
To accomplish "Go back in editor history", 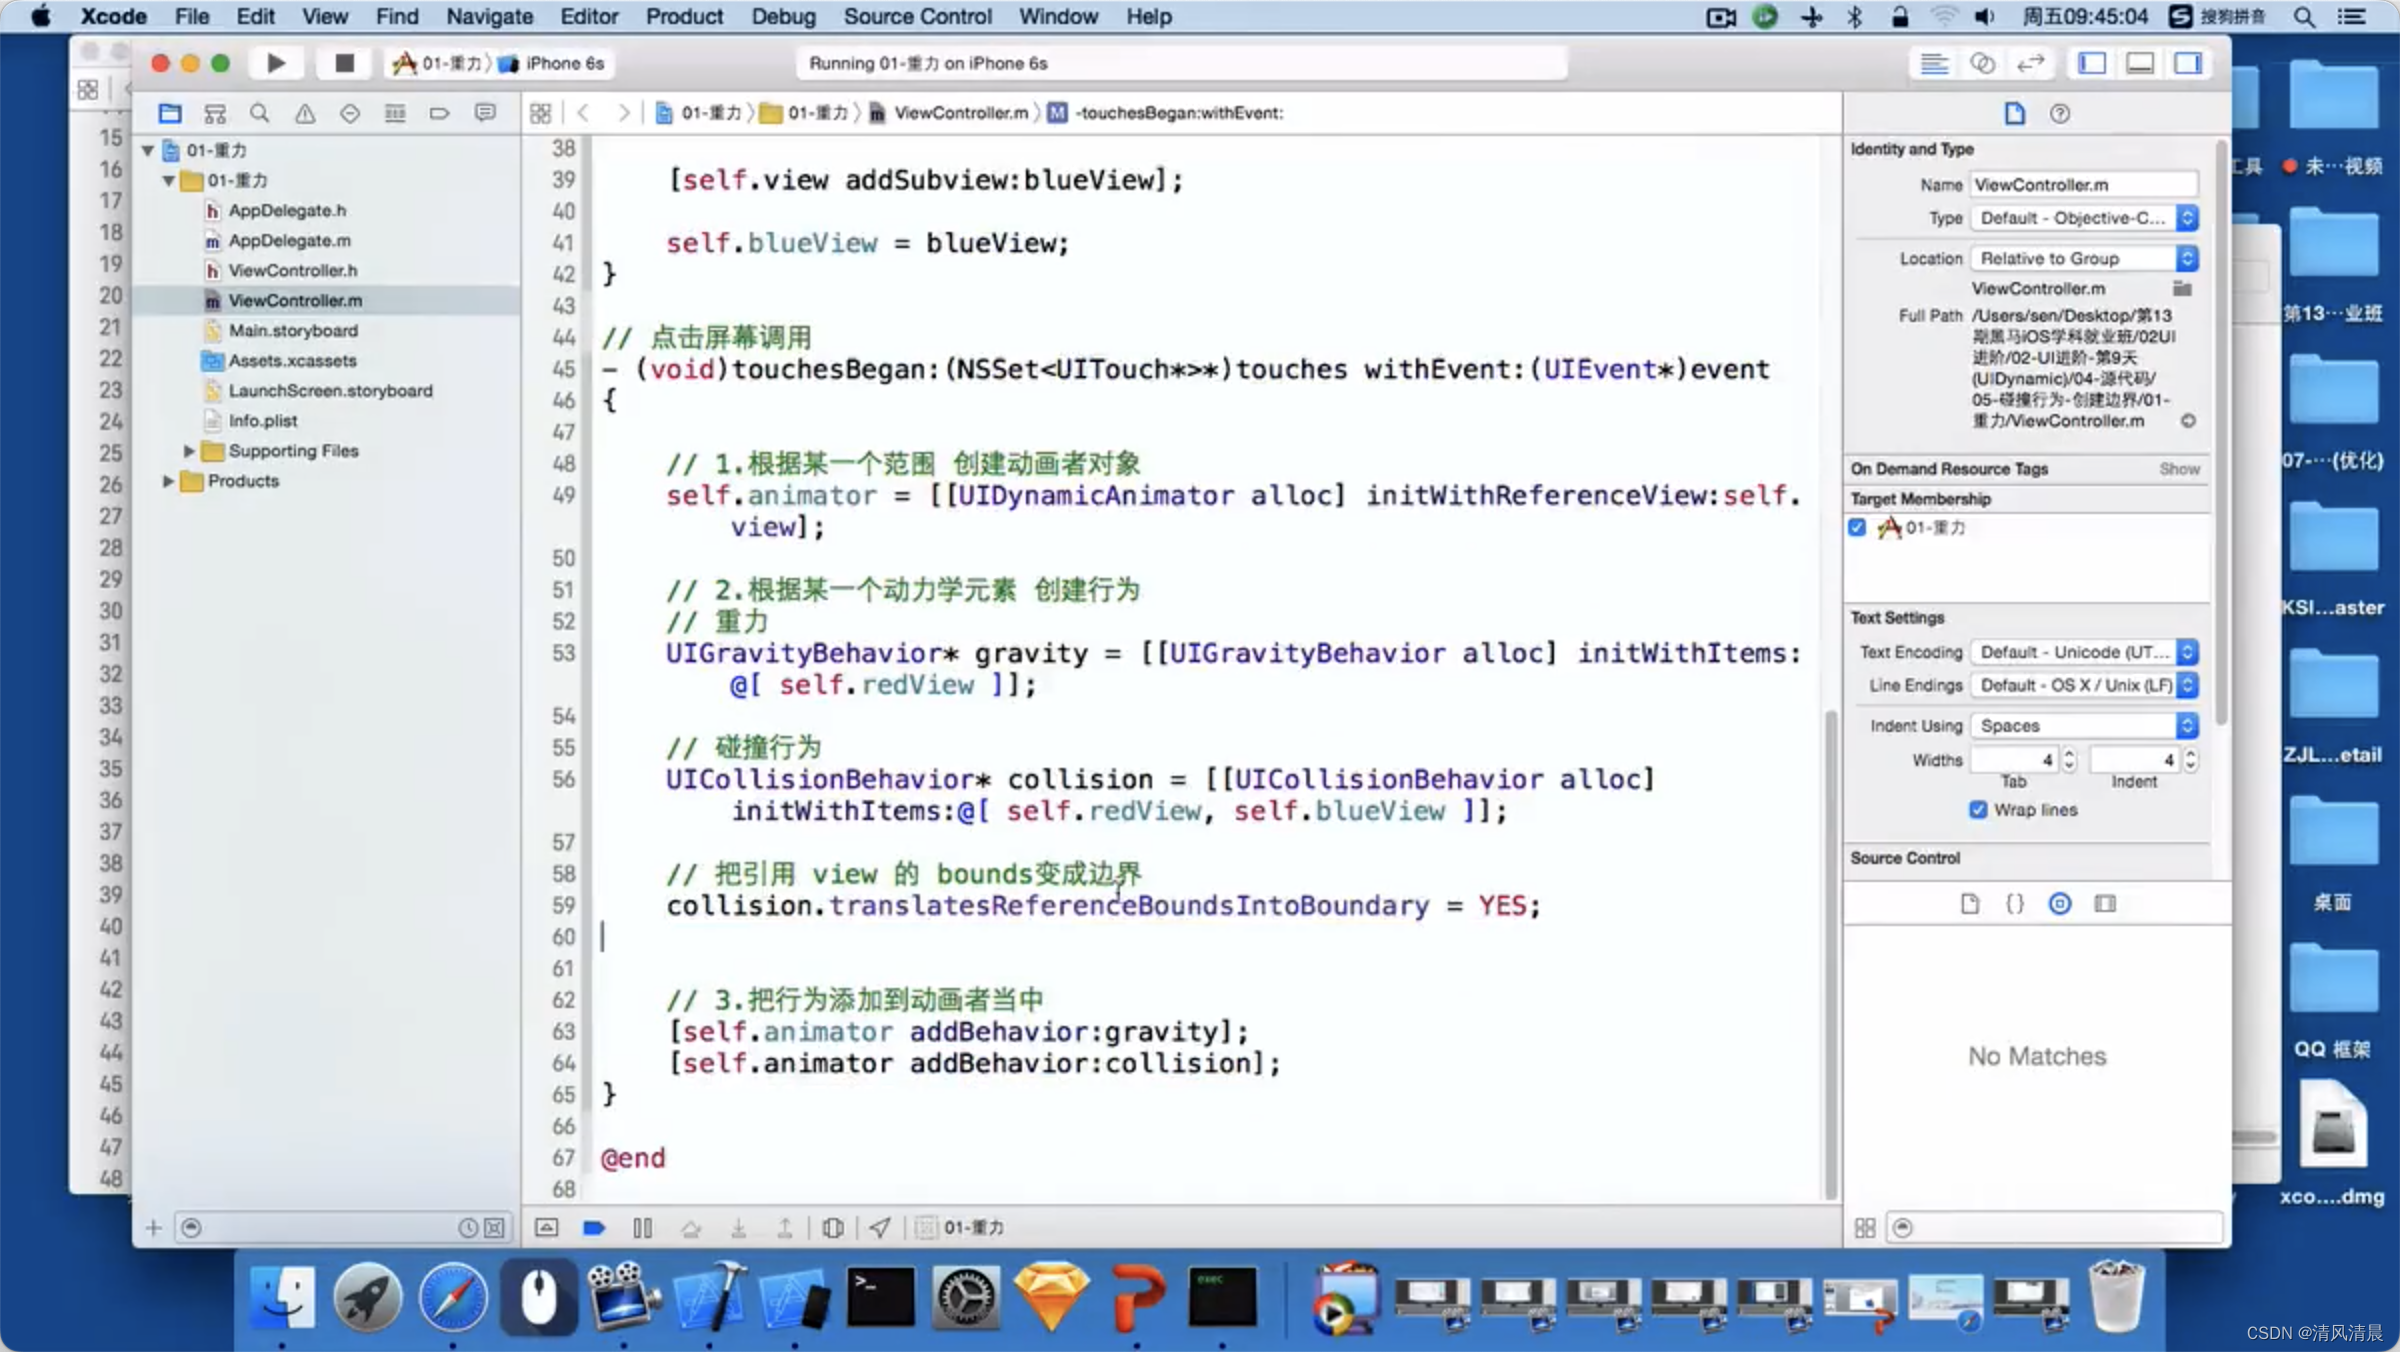I will tap(583, 113).
